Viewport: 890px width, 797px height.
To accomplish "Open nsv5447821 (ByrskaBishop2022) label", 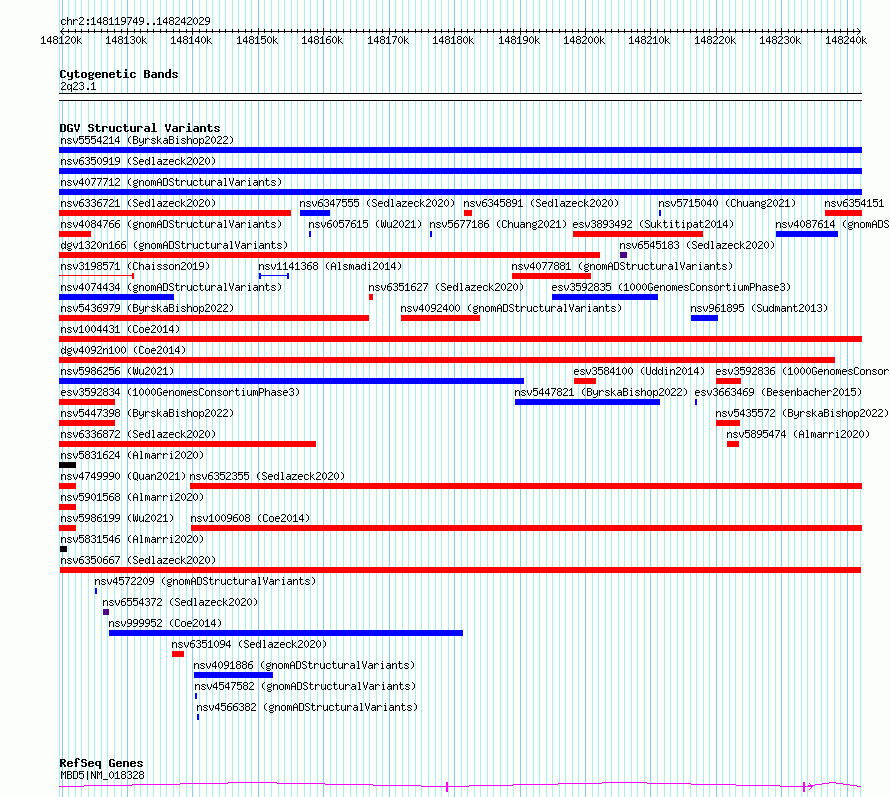I will coord(601,392).
